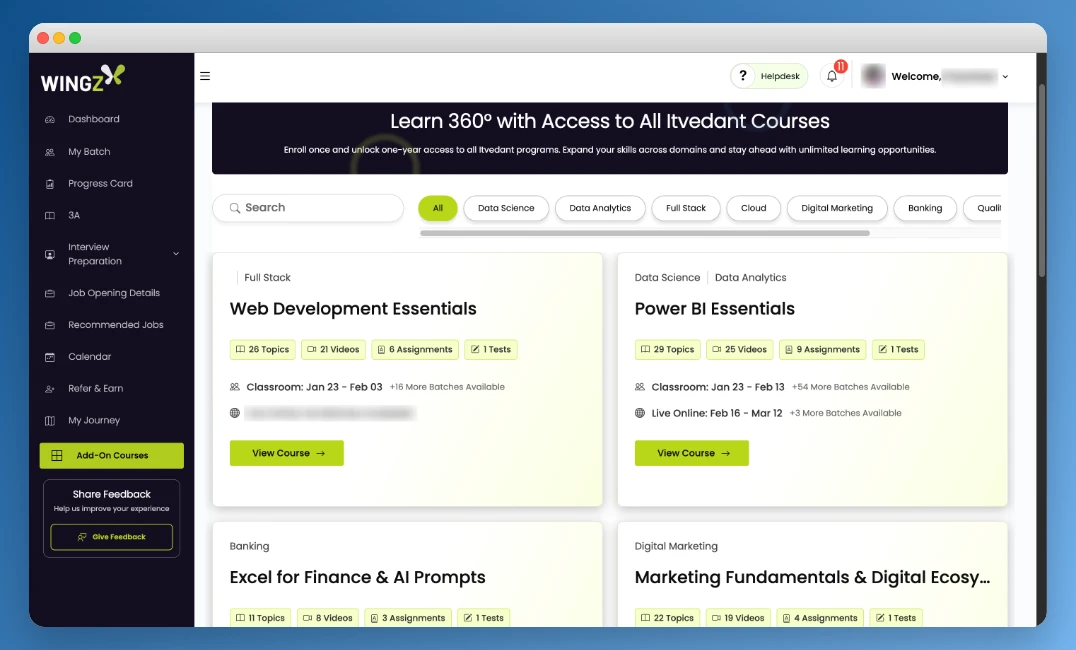The height and width of the screenshot is (650, 1076).
Task: Filter courses by Data Science
Action: 505,208
